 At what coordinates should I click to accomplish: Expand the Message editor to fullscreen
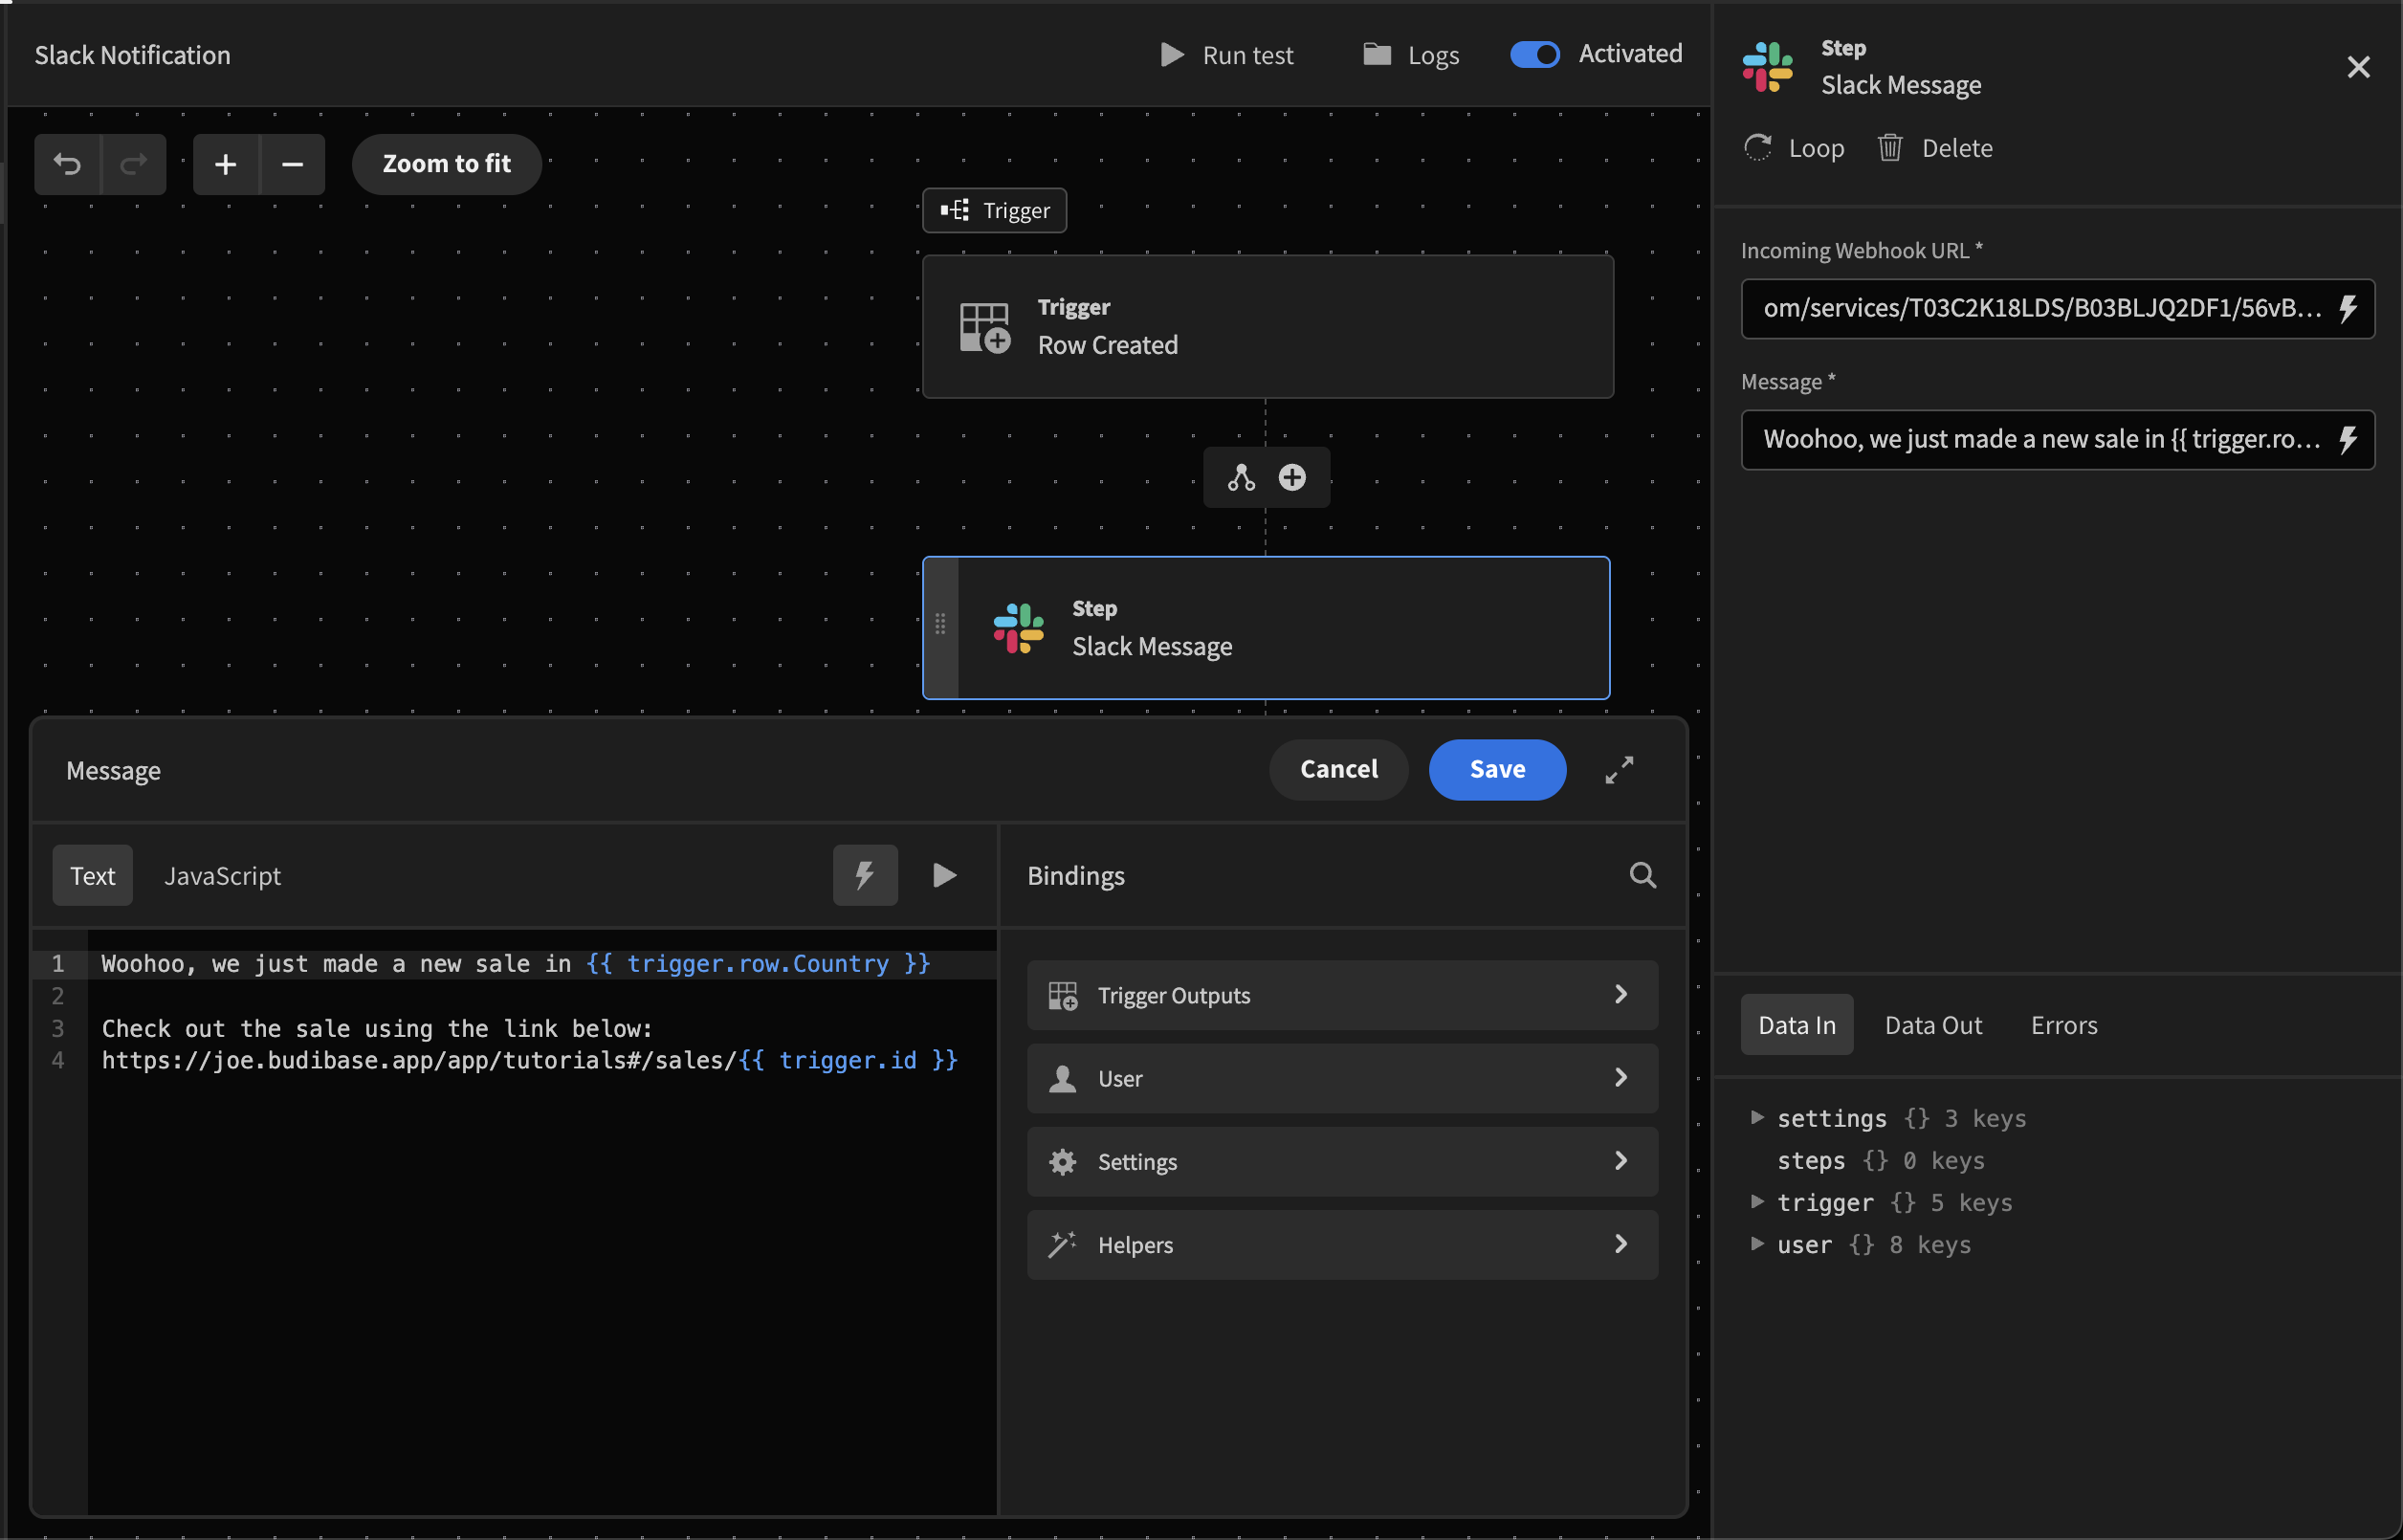coord(1619,769)
